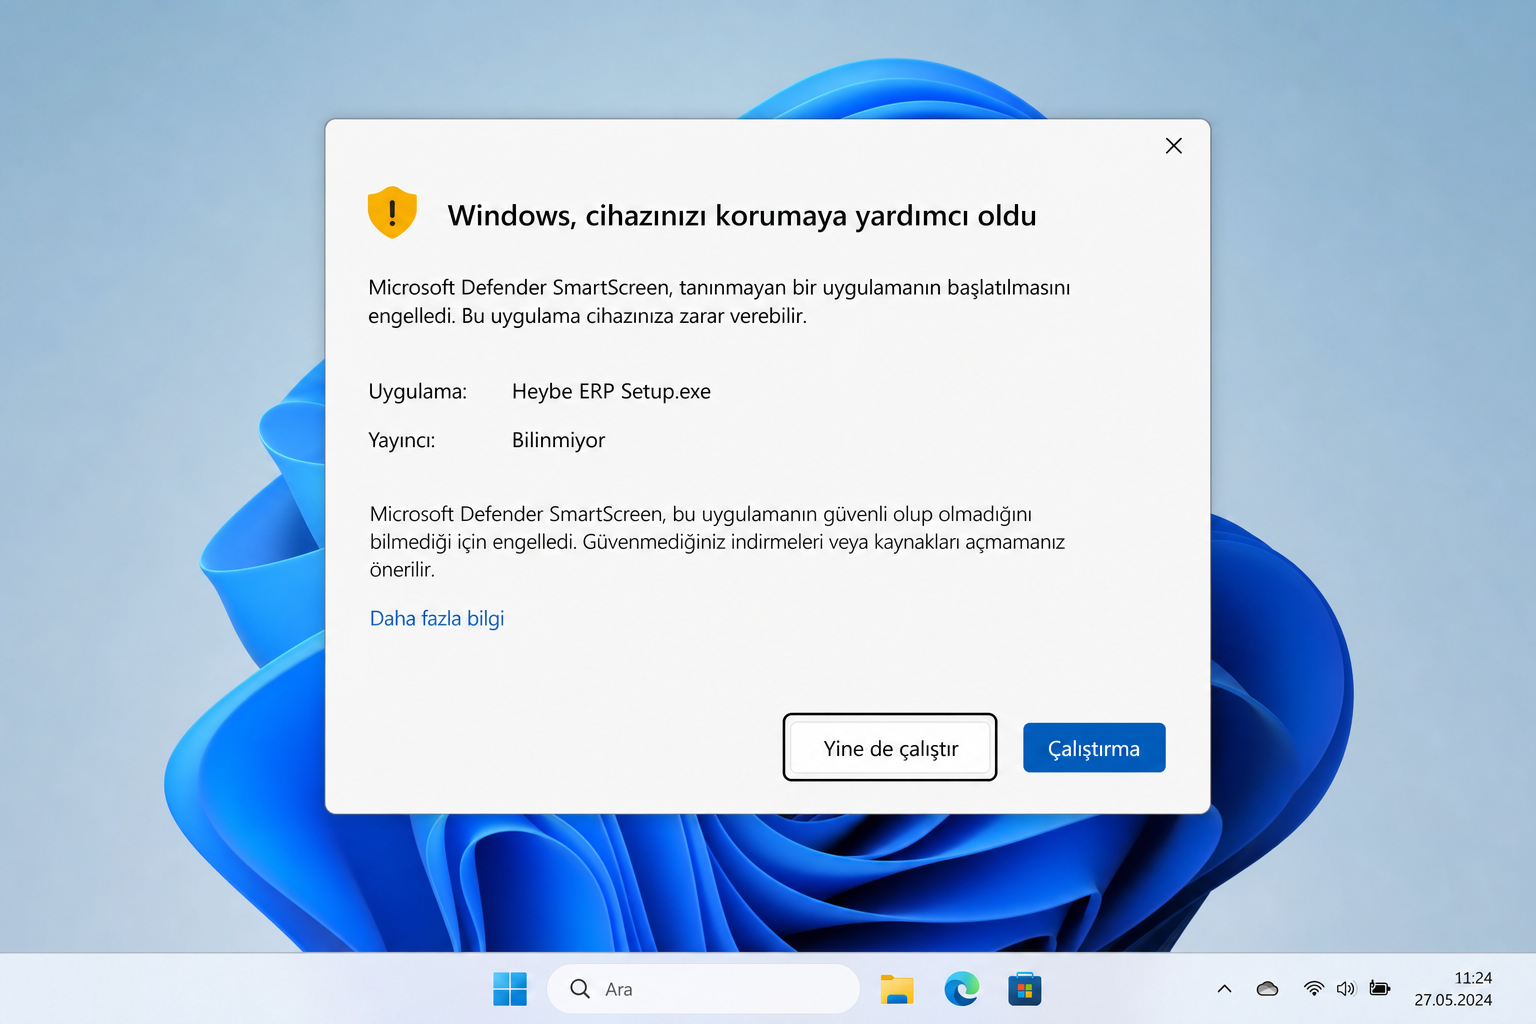Open the clock showing 11:24
The width and height of the screenshot is (1536, 1024).
click(x=1473, y=978)
